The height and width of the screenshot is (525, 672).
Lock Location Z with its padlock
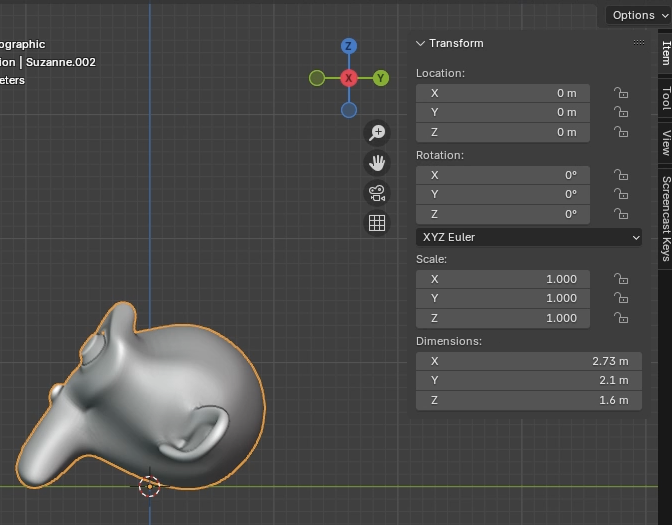(621, 132)
